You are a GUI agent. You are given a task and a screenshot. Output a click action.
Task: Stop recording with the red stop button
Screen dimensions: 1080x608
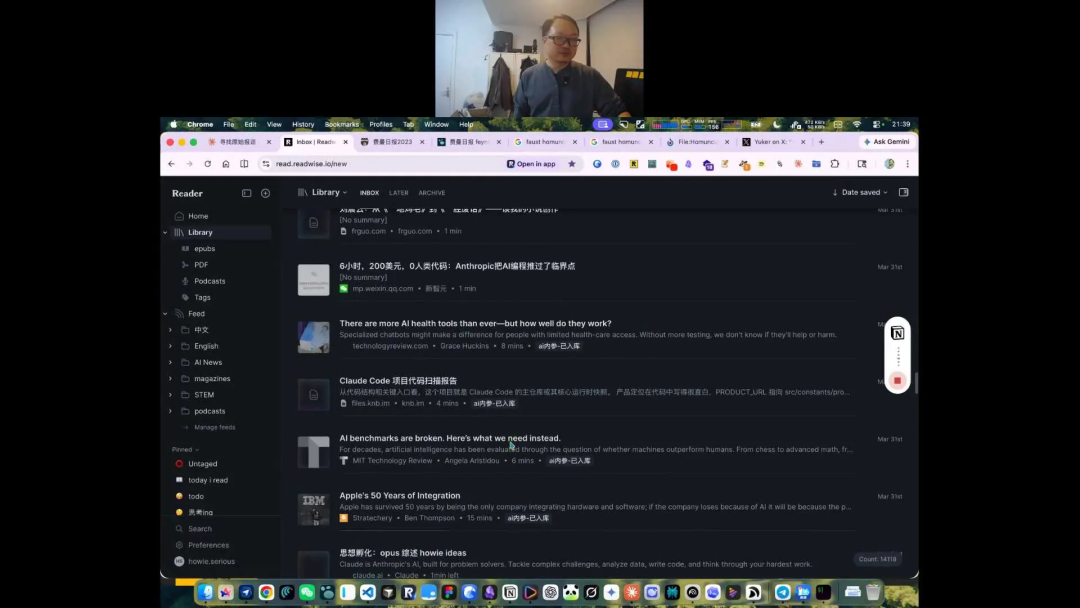pos(897,381)
